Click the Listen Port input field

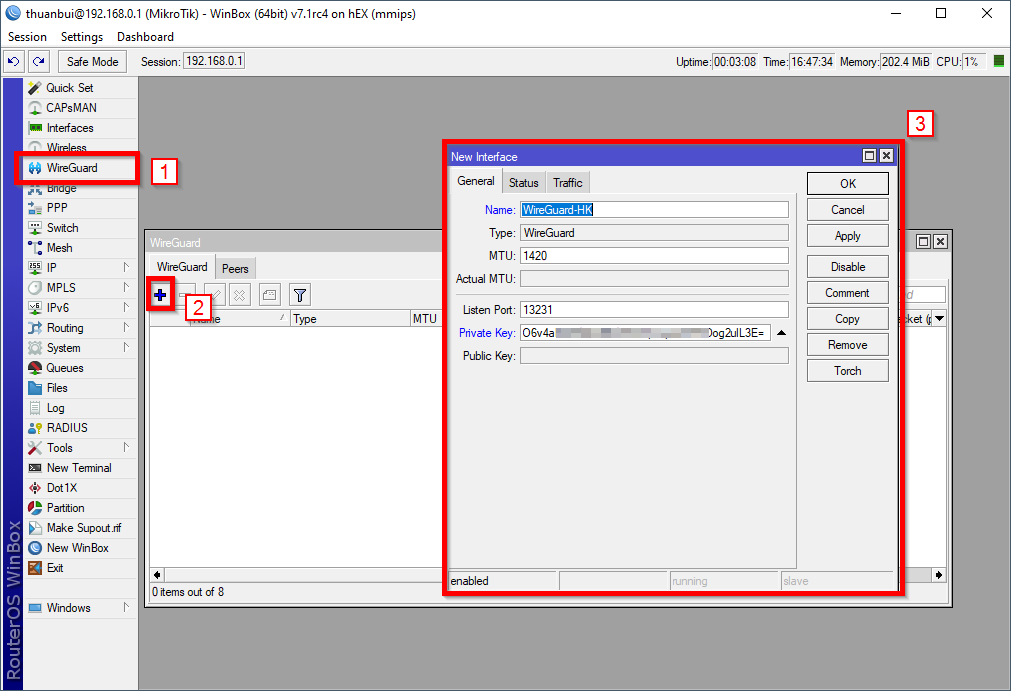pos(654,310)
